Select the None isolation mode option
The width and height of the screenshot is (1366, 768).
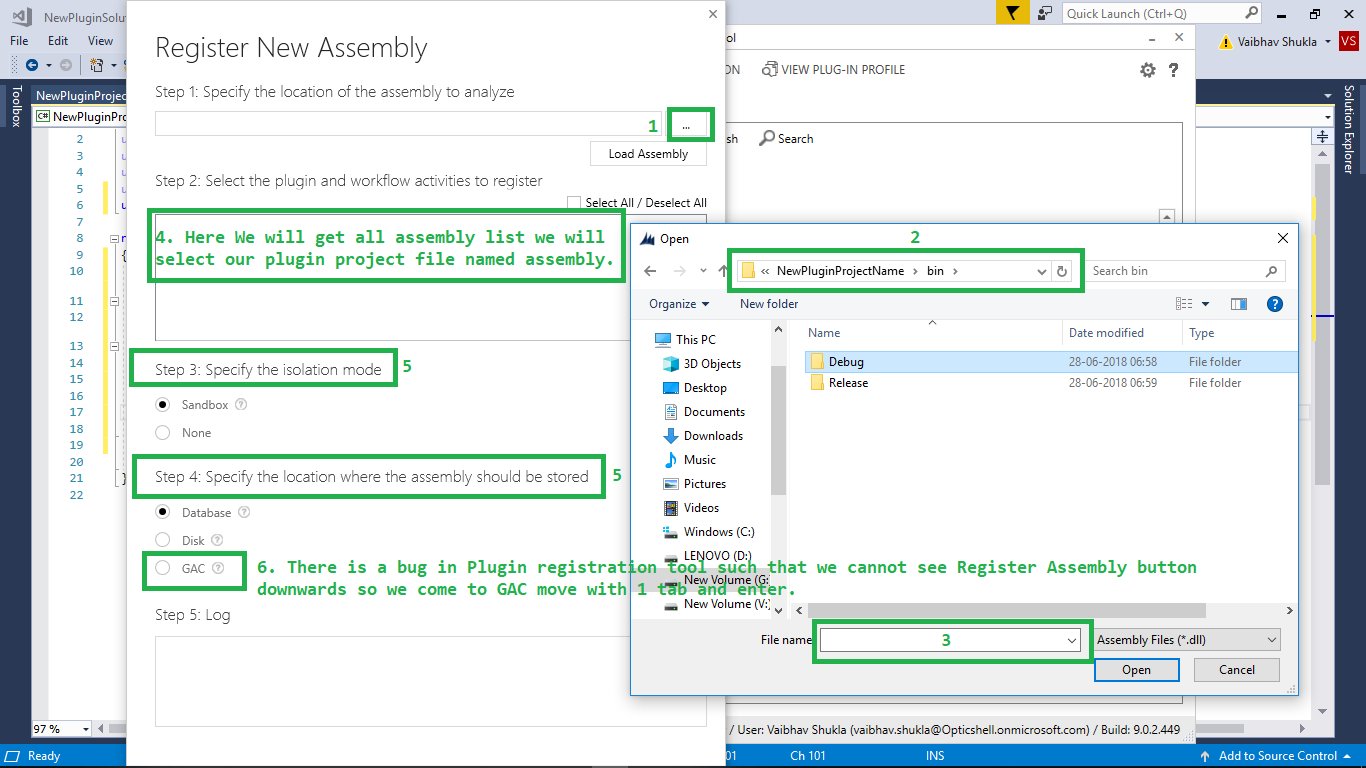pyautogui.click(x=161, y=432)
